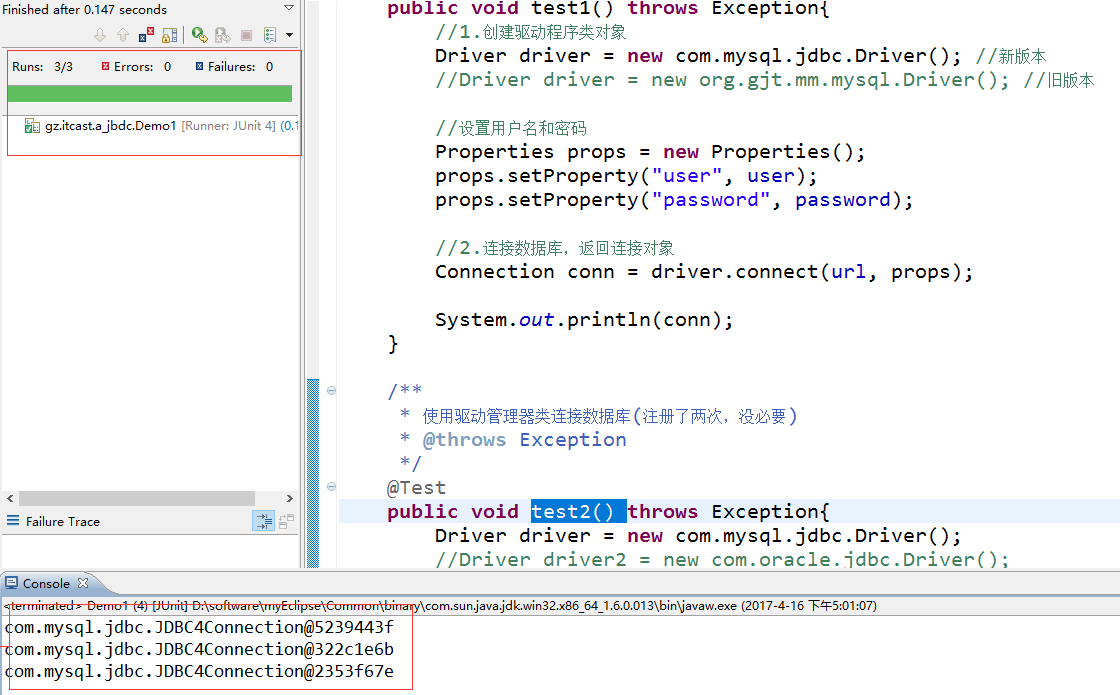The height and width of the screenshot is (695, 1120).
Task: Click '@Test' annotation above test2
Action: pos(416,488)
